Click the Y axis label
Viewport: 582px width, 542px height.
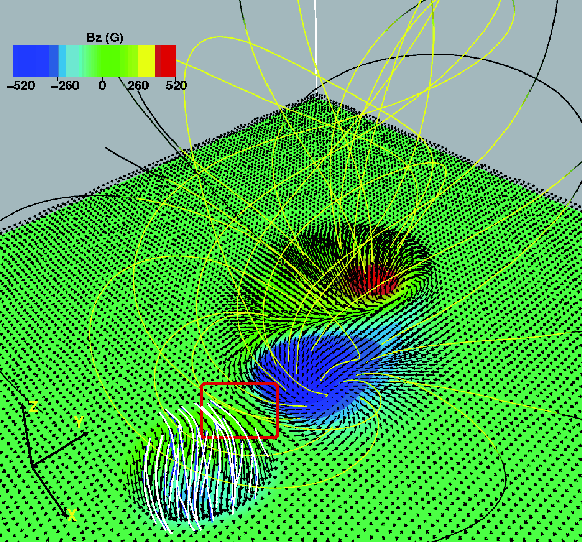79,422
